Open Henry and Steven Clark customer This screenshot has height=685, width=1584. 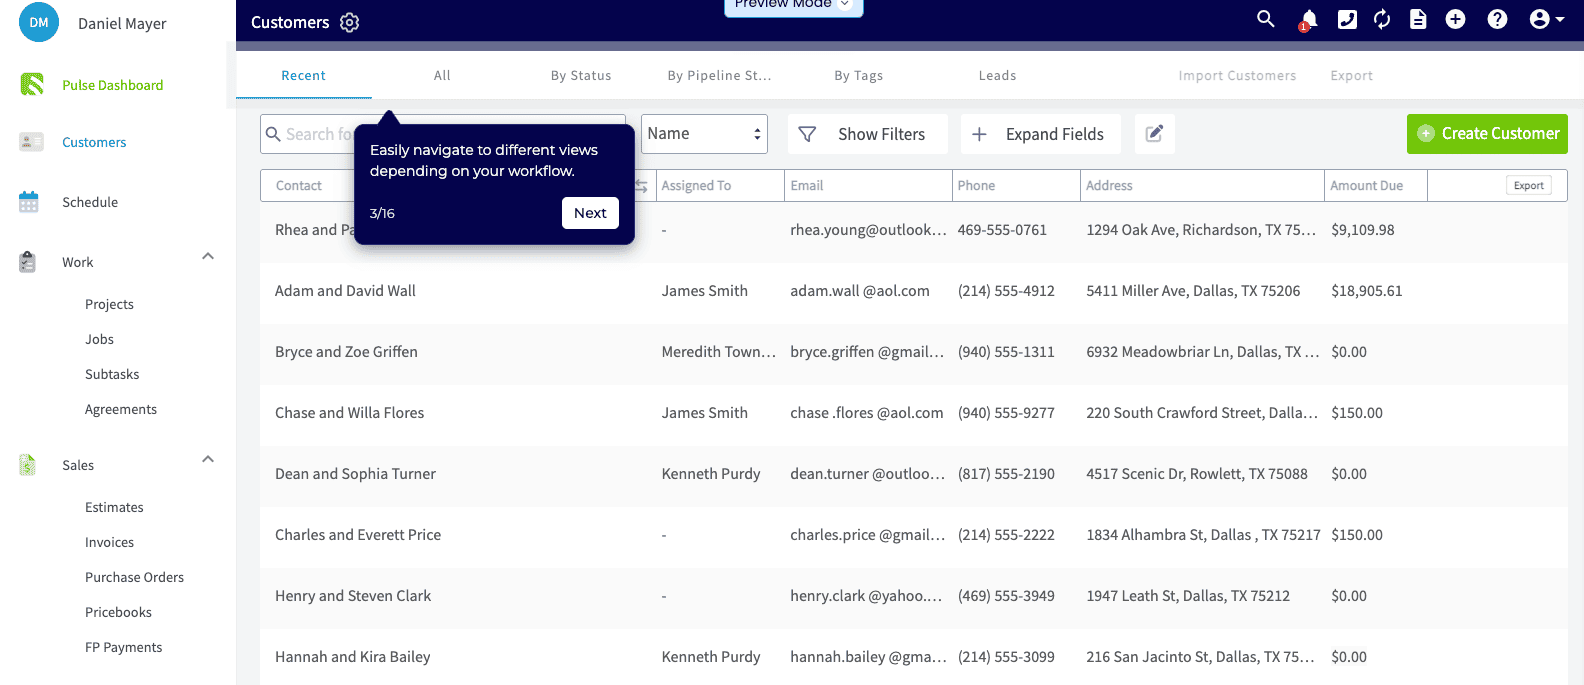click(x=353, y=596)
